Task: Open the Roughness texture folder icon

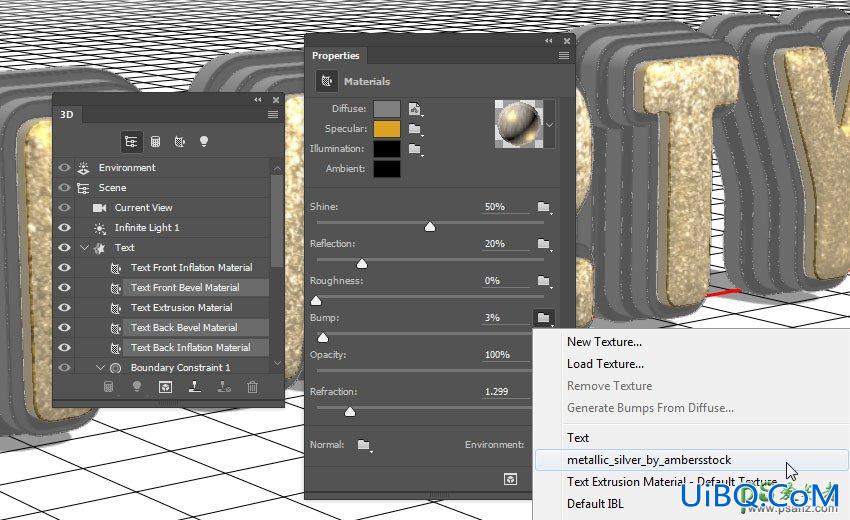Action: [544, 280]
